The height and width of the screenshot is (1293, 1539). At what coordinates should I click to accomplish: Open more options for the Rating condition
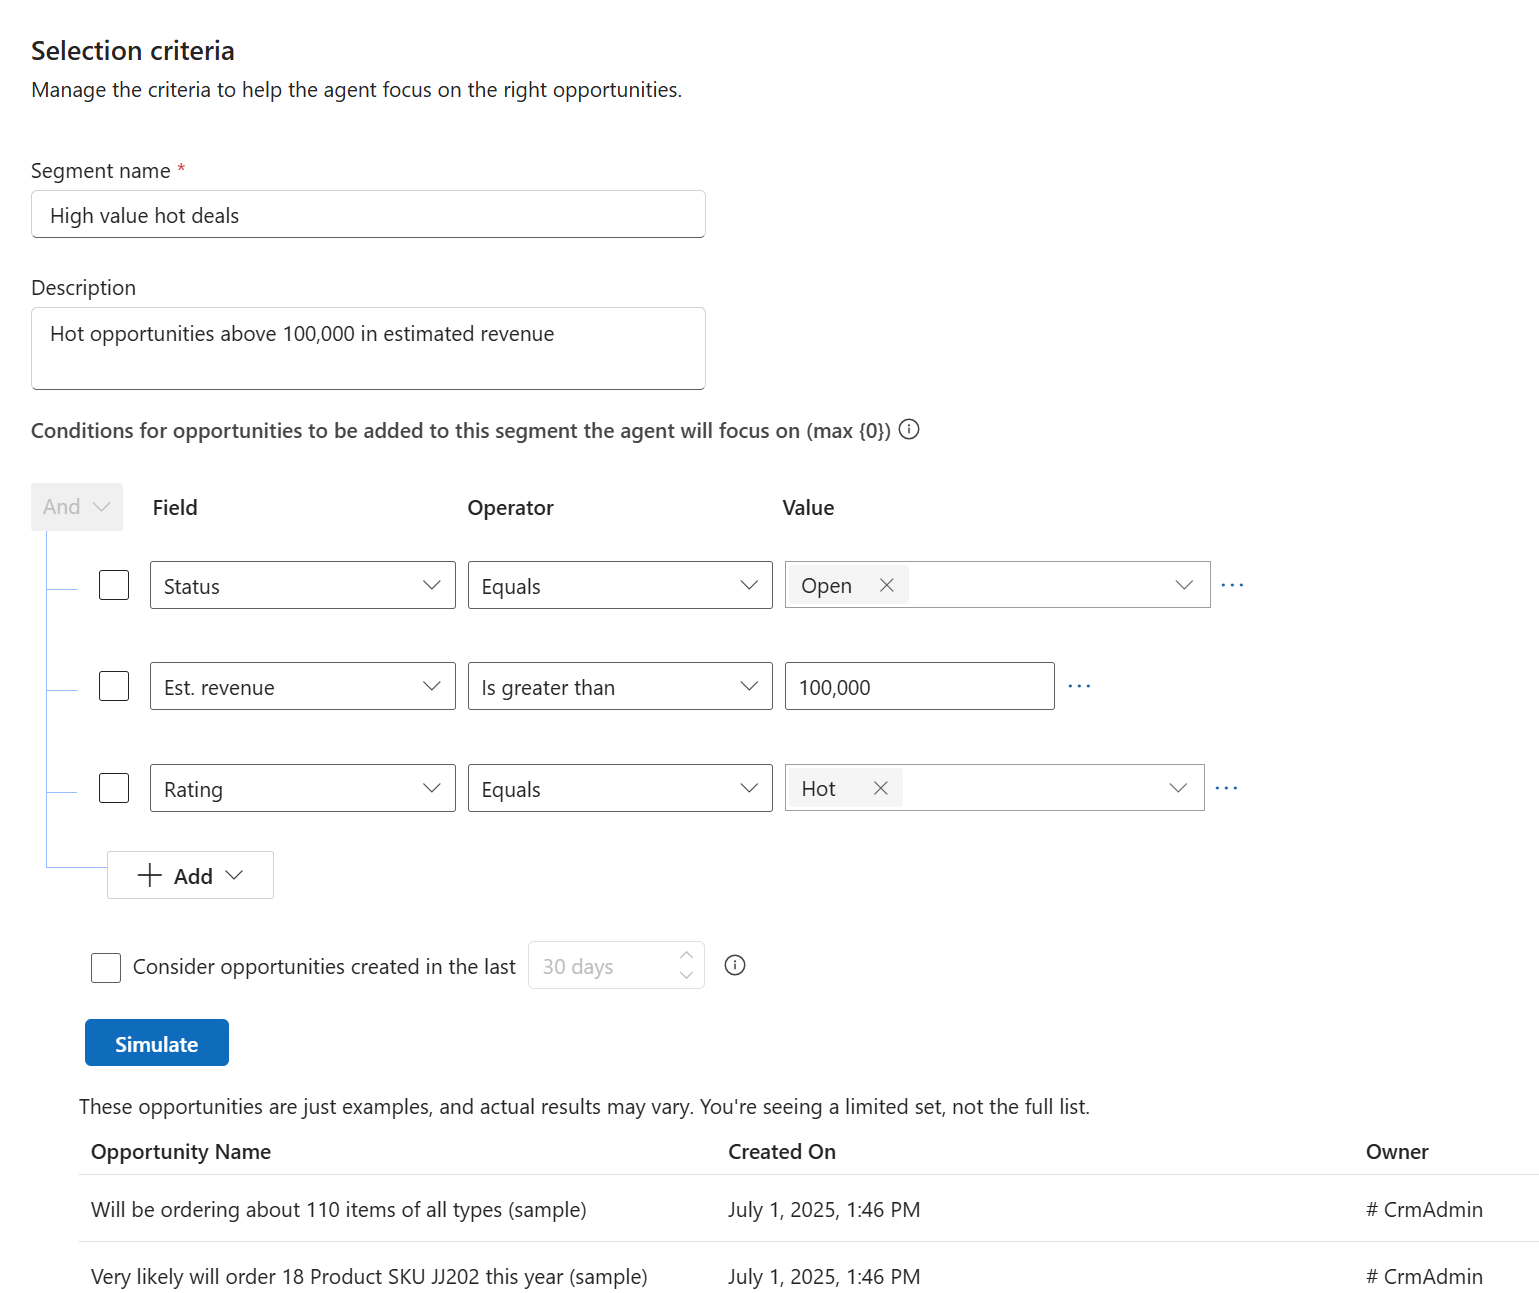point(1226,787)
